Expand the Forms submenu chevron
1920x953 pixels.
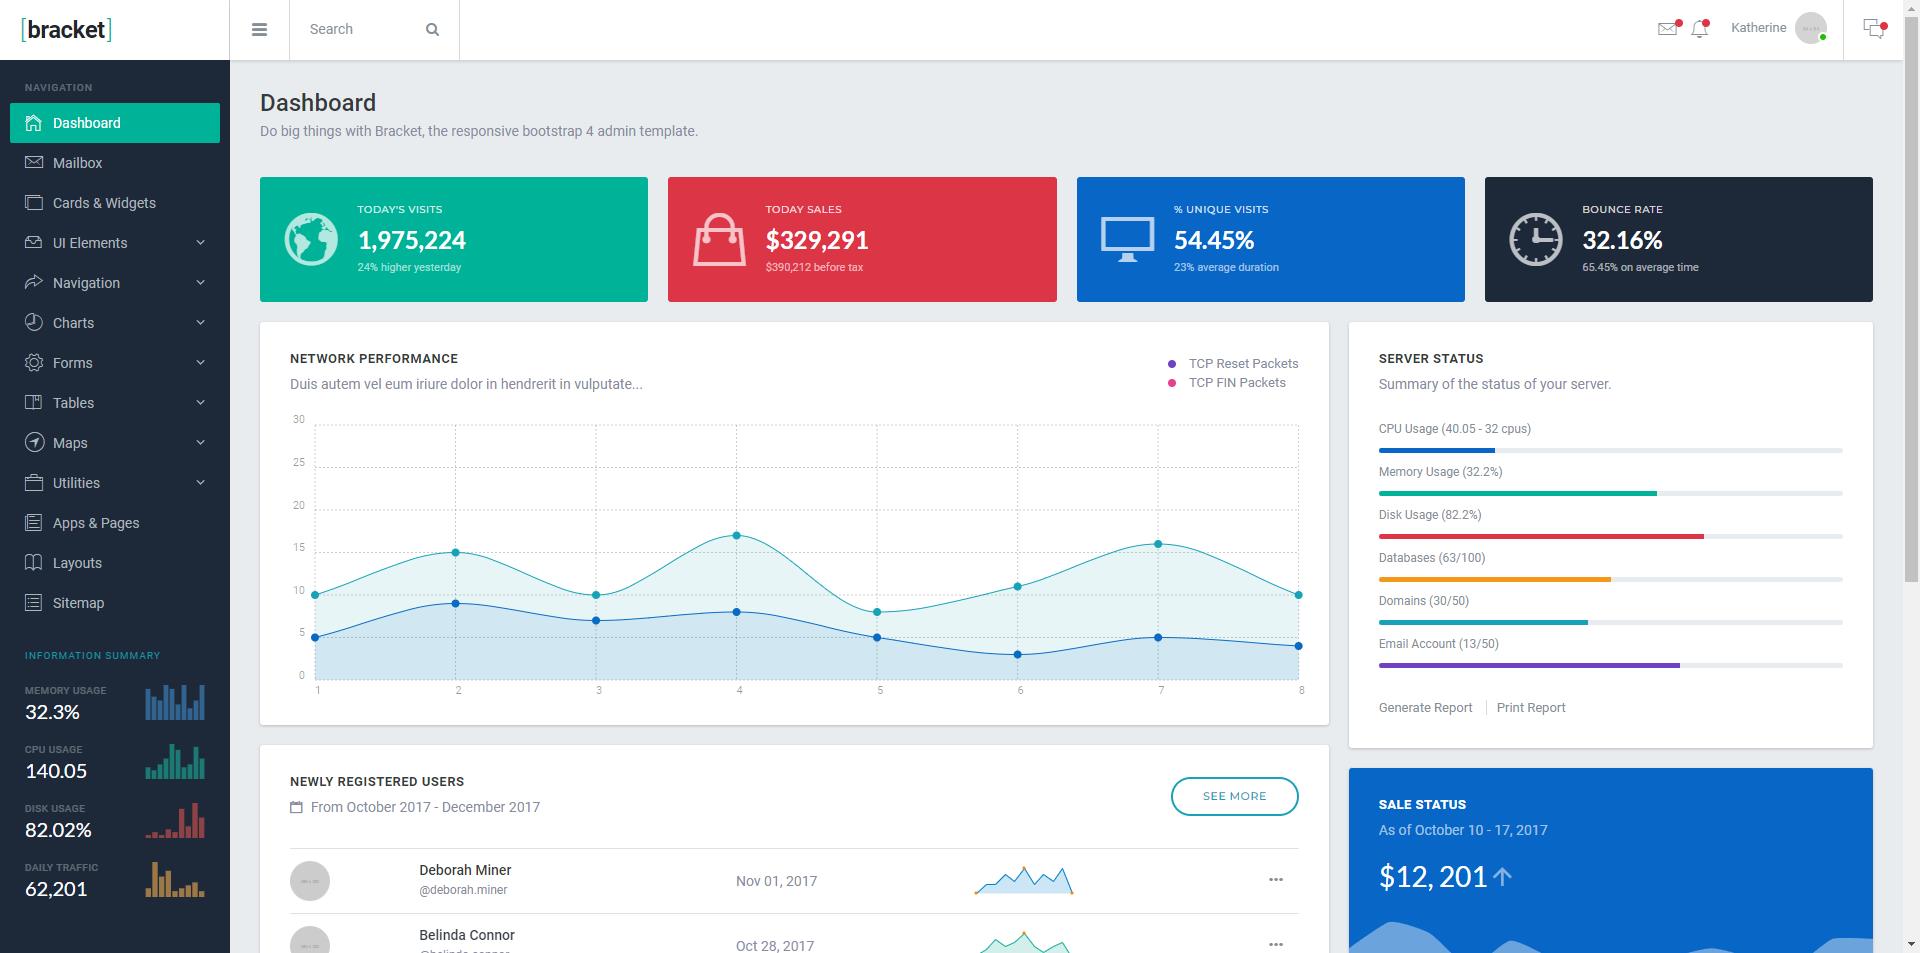(200, 363)
